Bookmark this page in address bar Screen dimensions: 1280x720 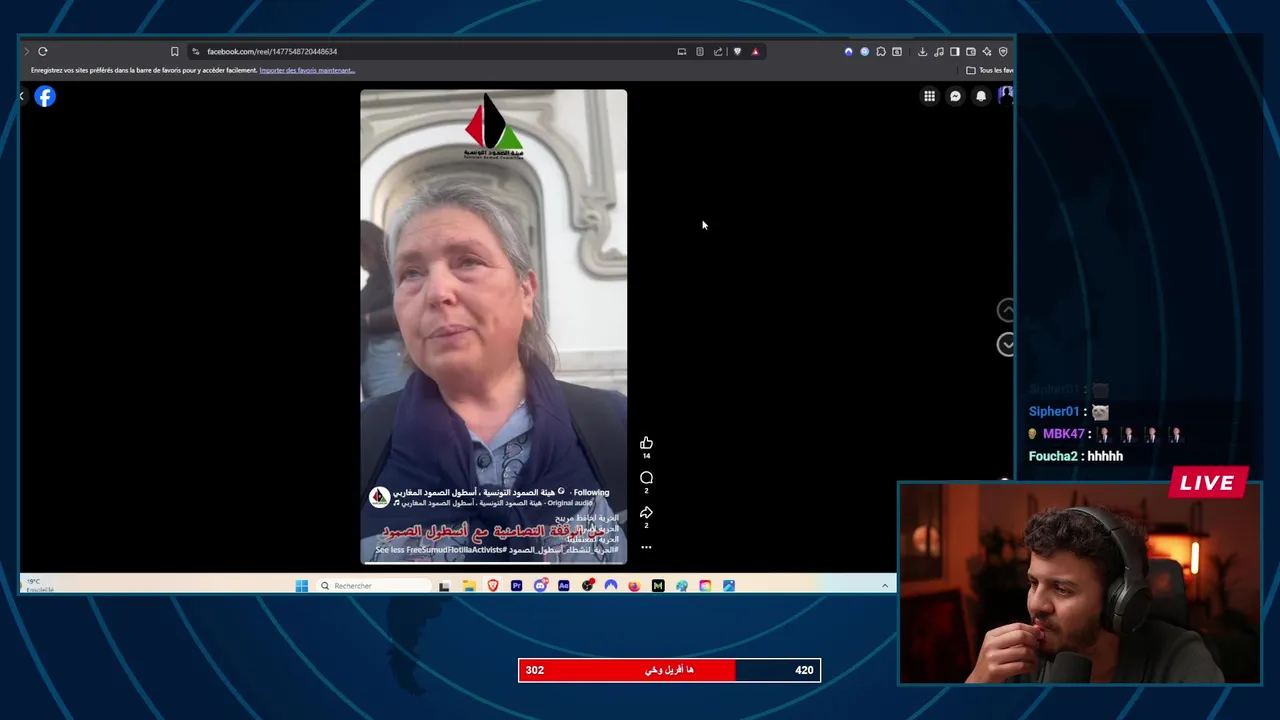[x=174, y=51]
